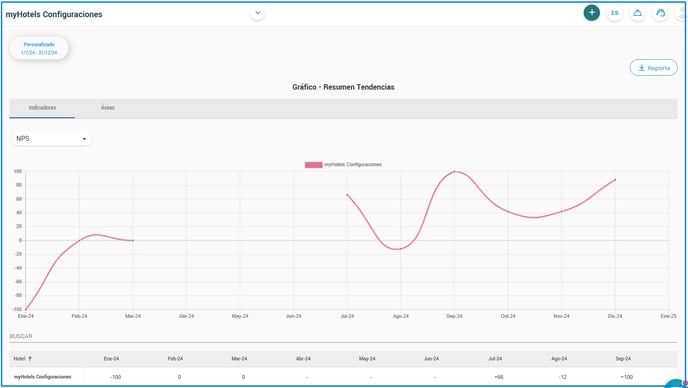
Task: Open the service bell notifications icon
Action: [638, 13]
